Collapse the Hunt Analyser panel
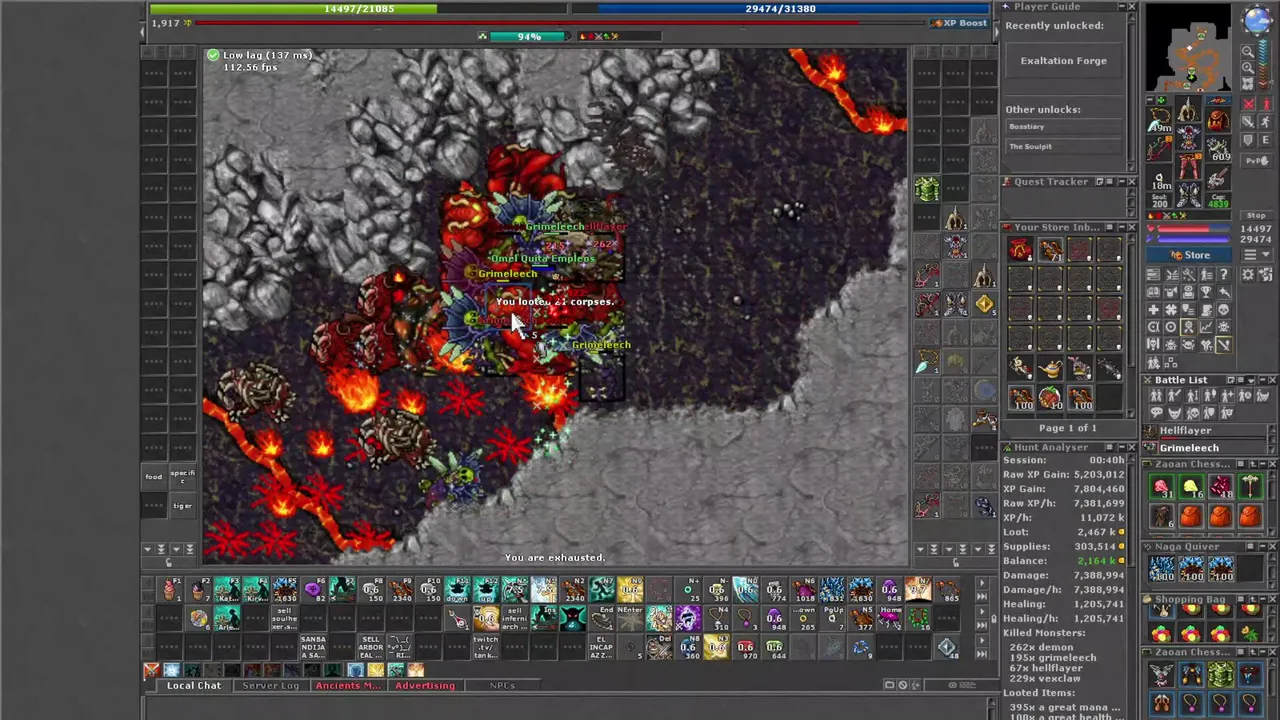Viewport: 1280px width, 720px height. coord(1120,448)
